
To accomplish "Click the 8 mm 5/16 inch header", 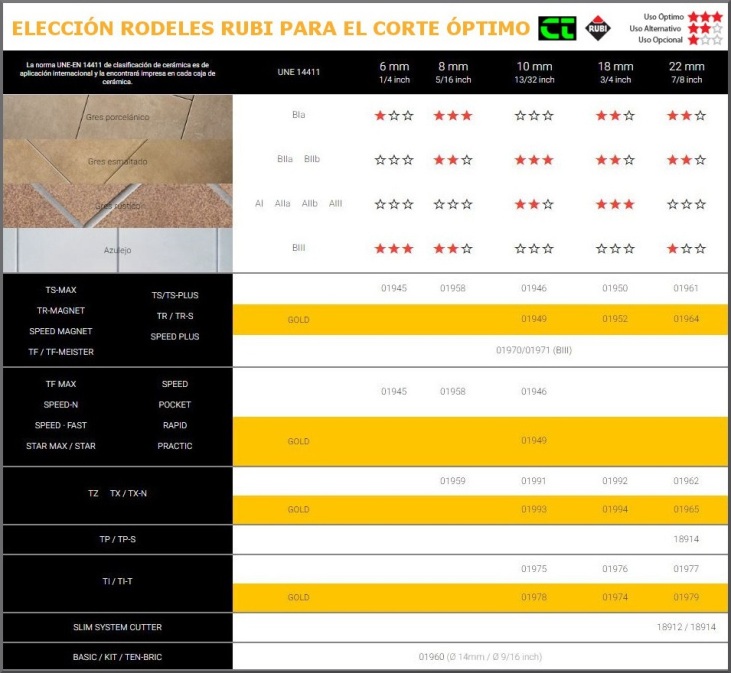I will coord(453,72).
